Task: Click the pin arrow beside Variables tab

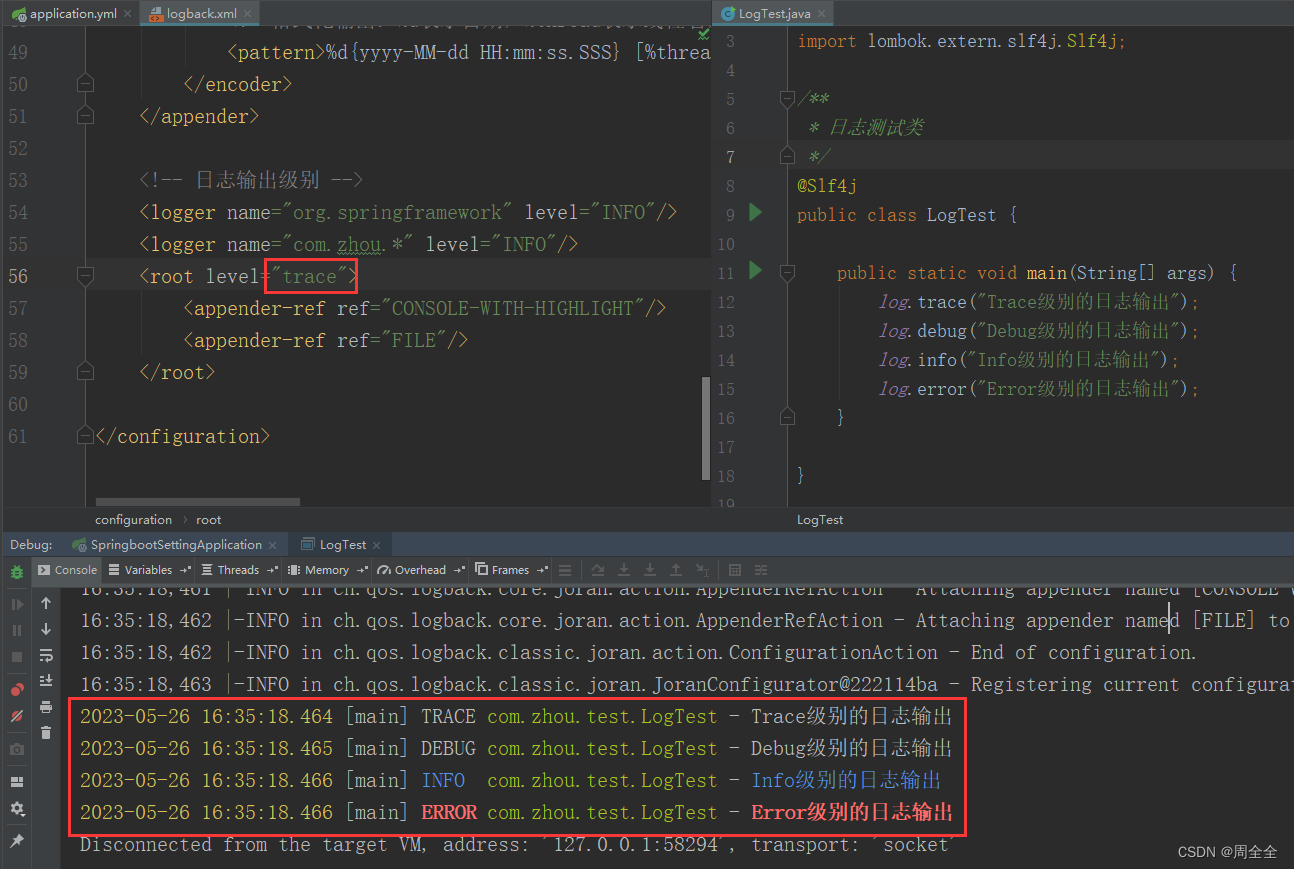Action: 185,570
